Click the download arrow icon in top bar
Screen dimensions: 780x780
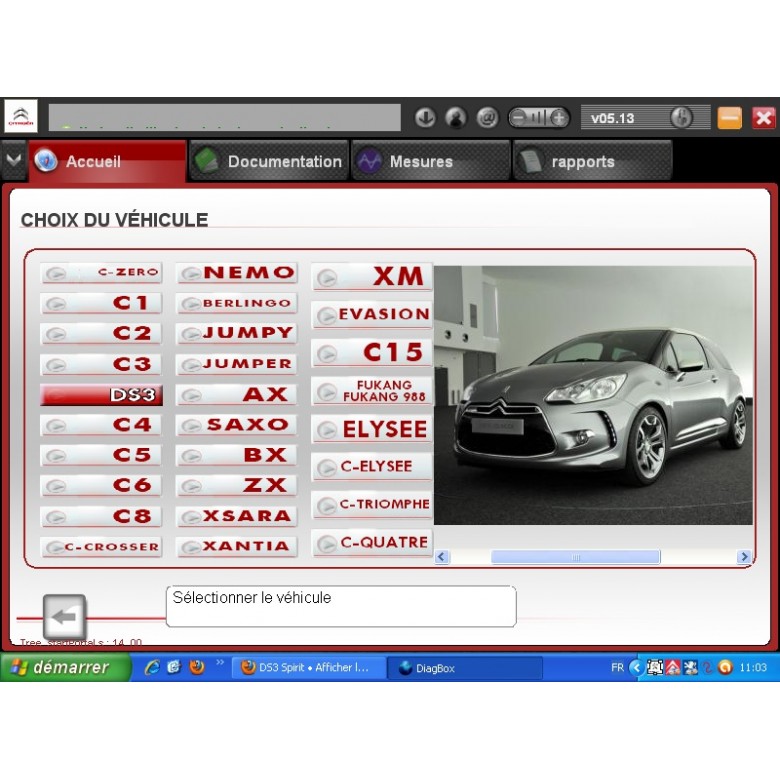click(x=425, y=118)
